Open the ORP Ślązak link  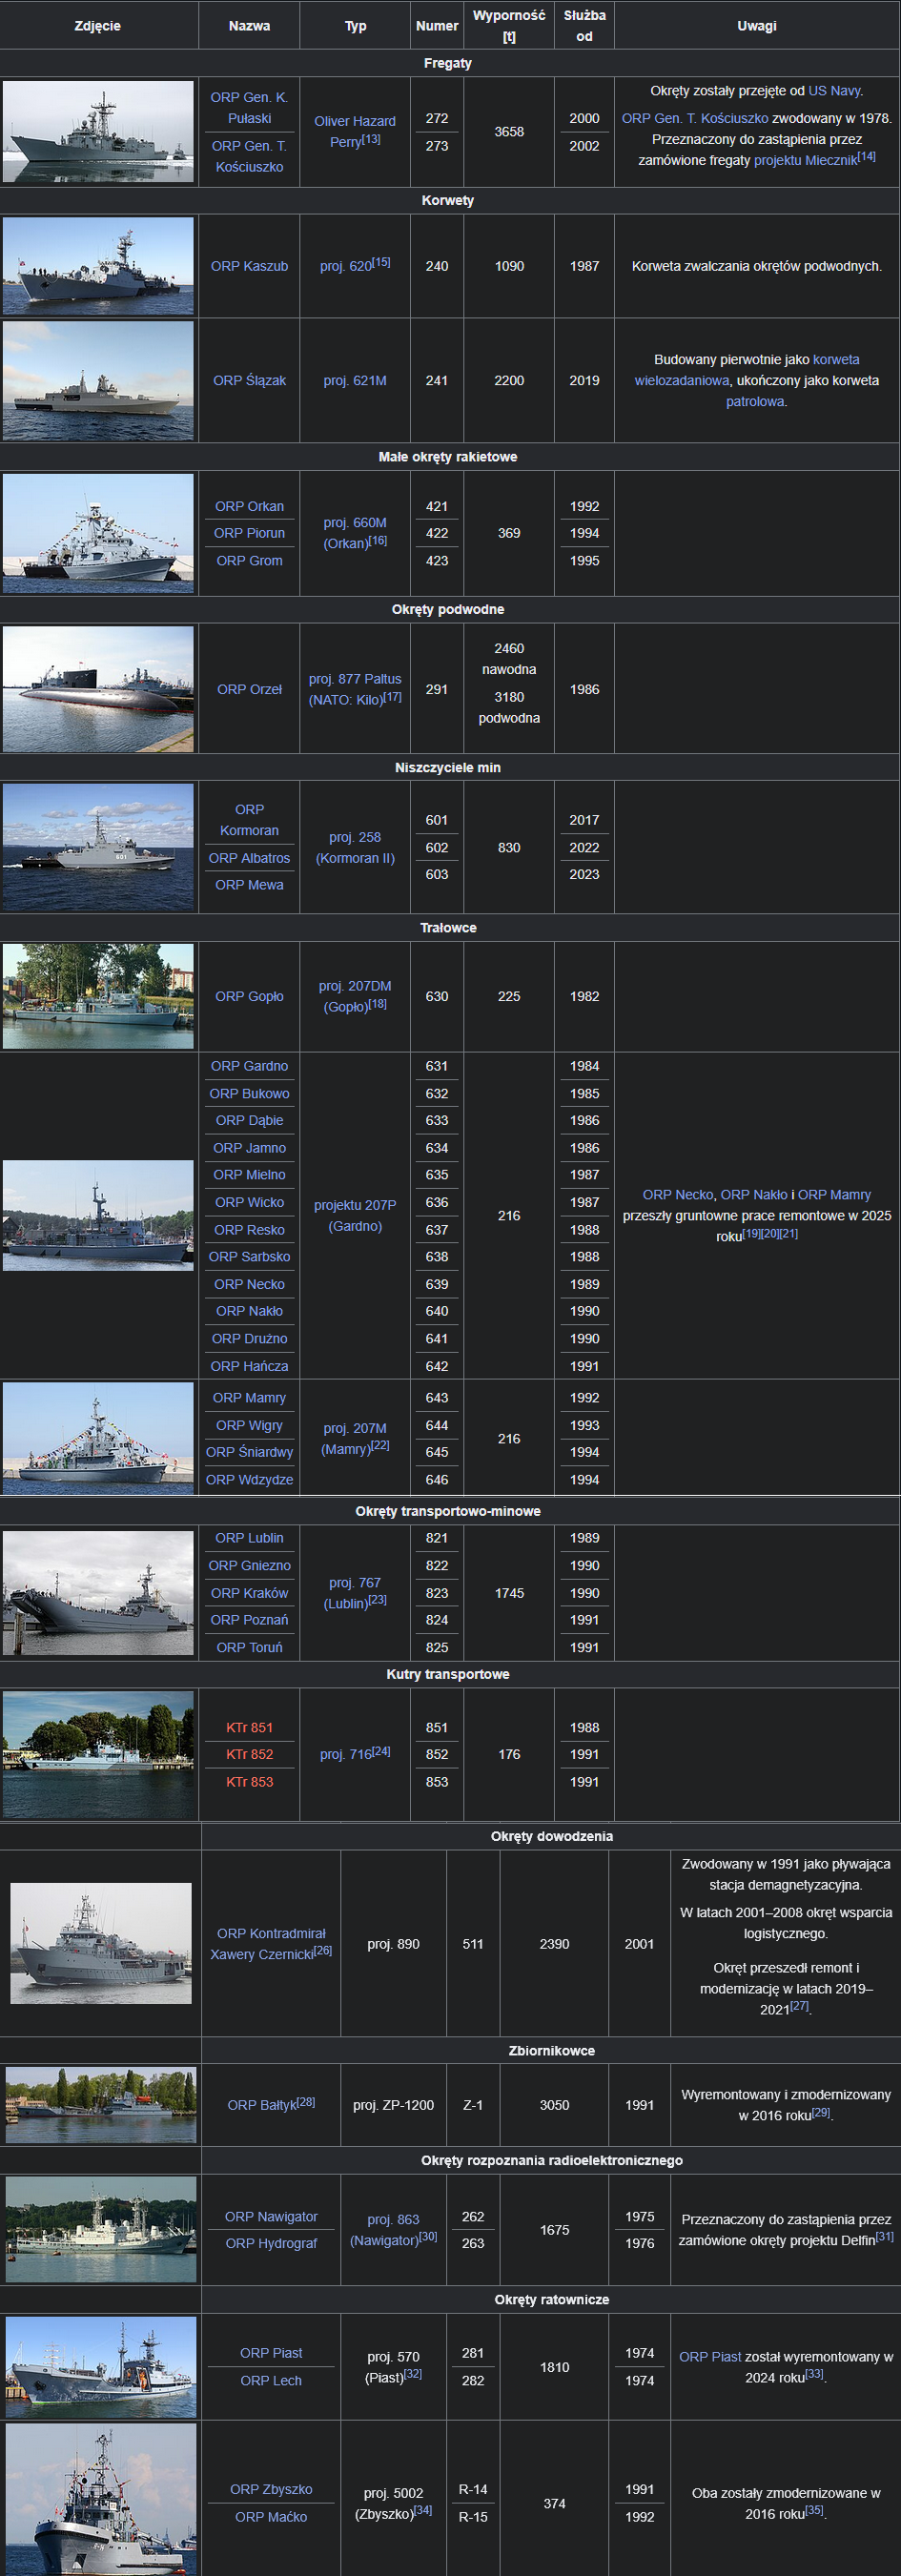pos(249,380)
